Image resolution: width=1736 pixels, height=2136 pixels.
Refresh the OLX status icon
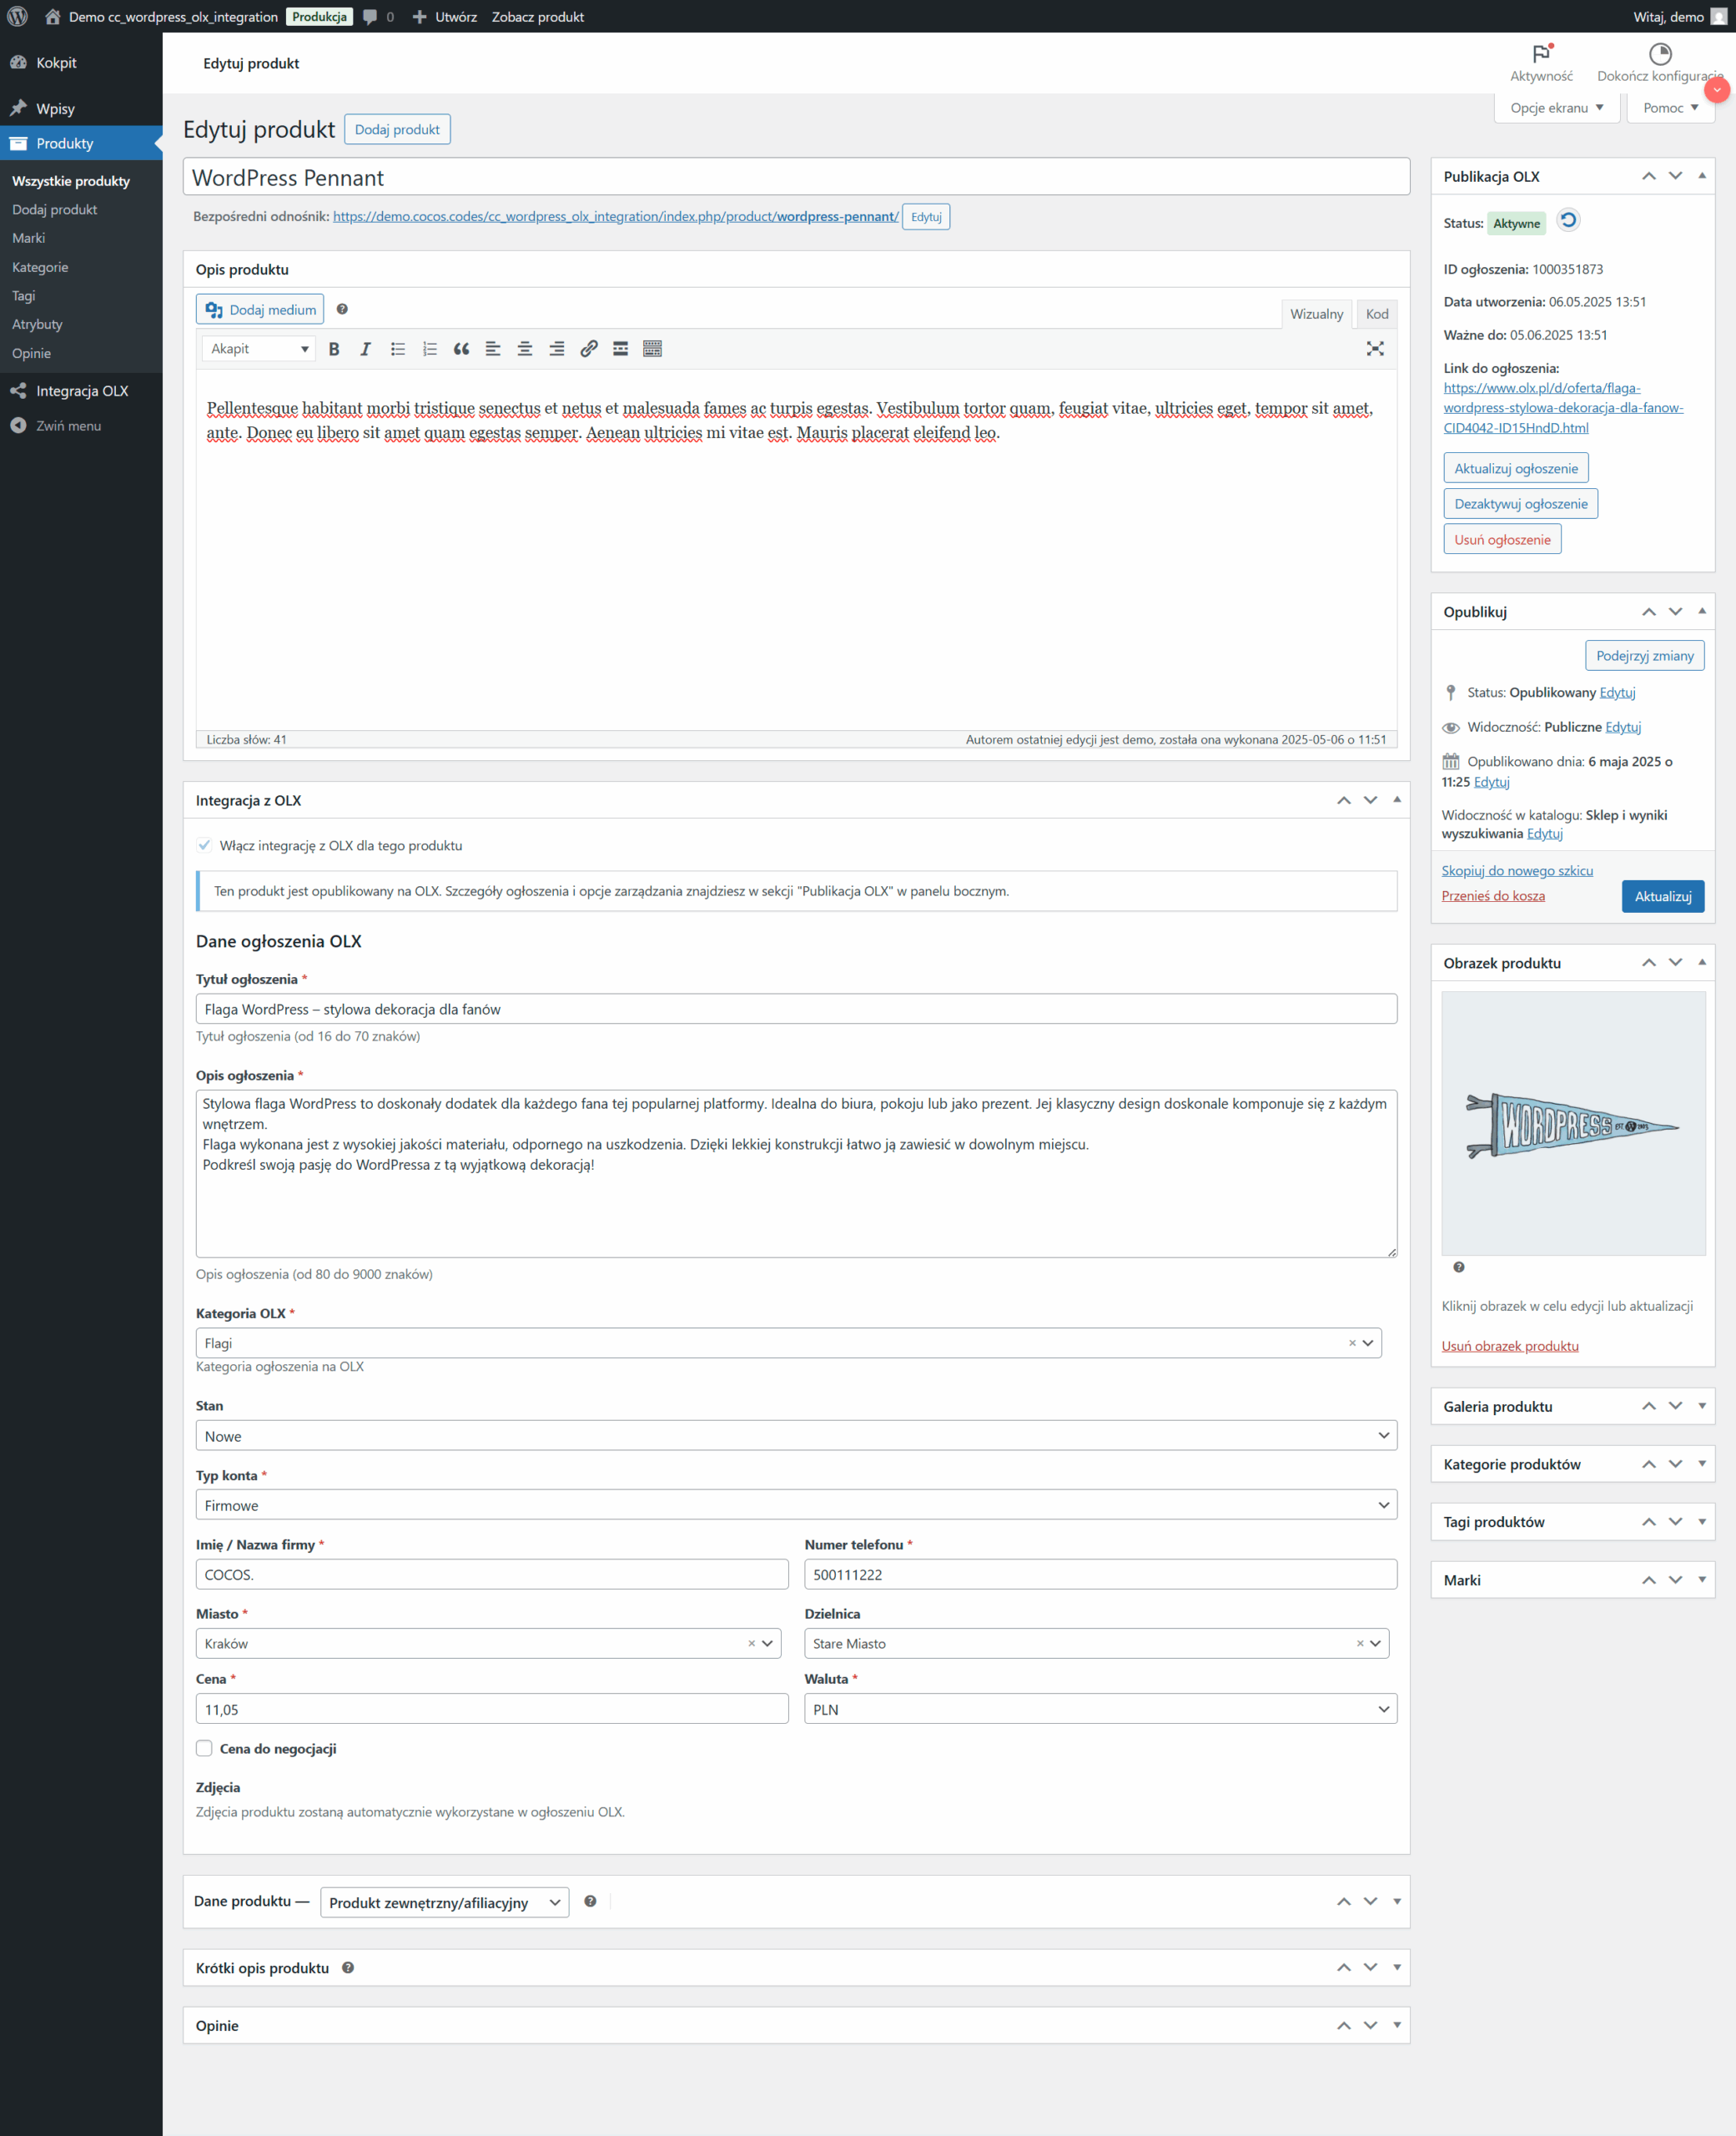[x=1568, y=221]
